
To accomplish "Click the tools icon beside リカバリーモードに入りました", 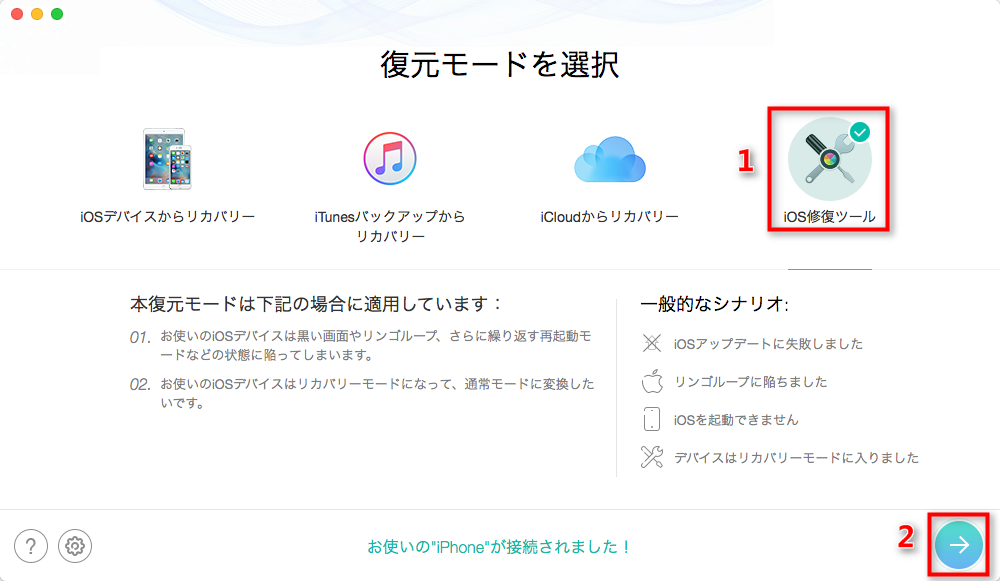I will pyautogui.click(x=652, y=457).
